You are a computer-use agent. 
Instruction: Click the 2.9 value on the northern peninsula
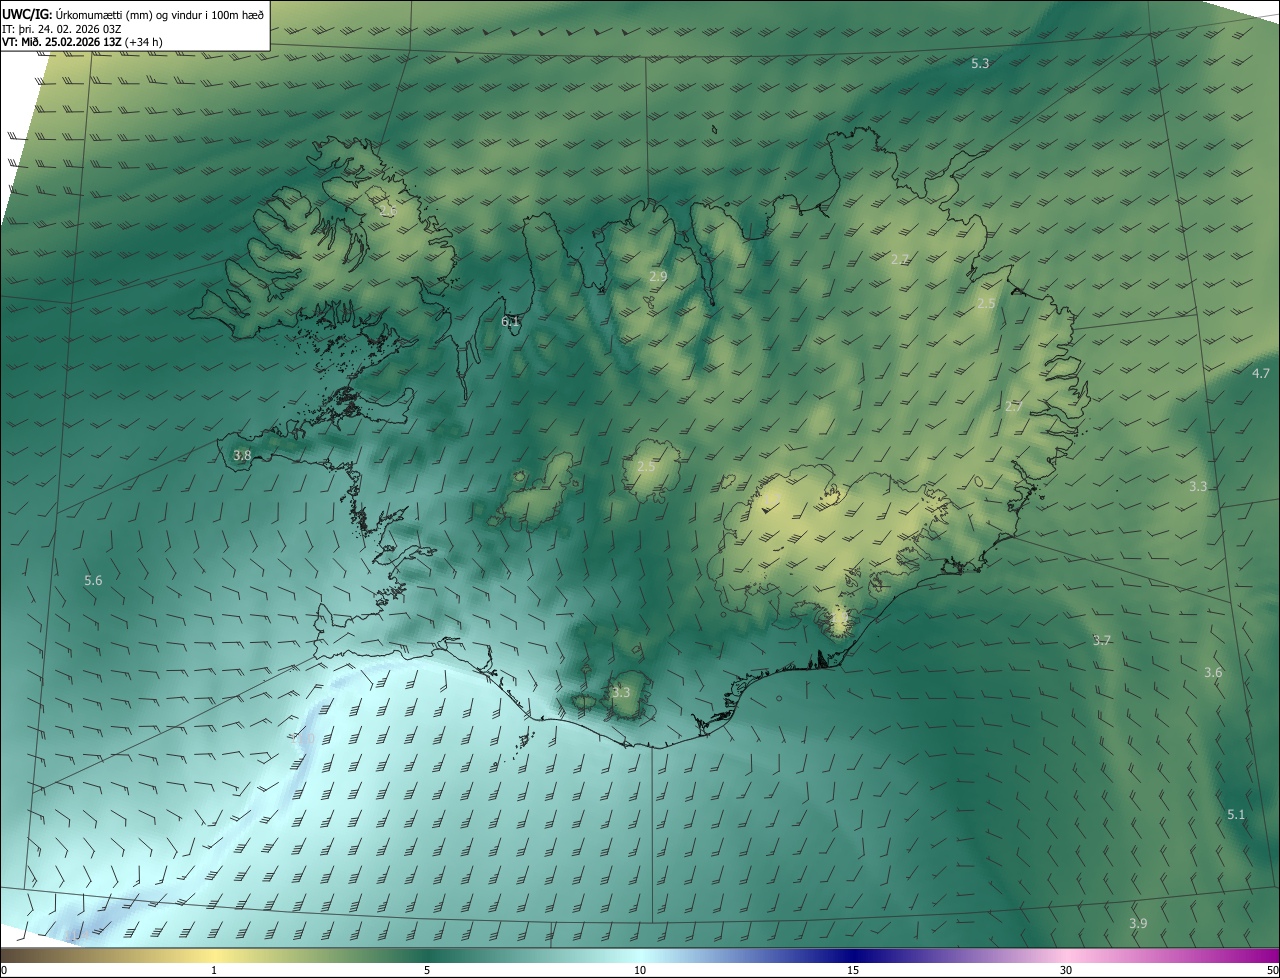tap(658, 276)
